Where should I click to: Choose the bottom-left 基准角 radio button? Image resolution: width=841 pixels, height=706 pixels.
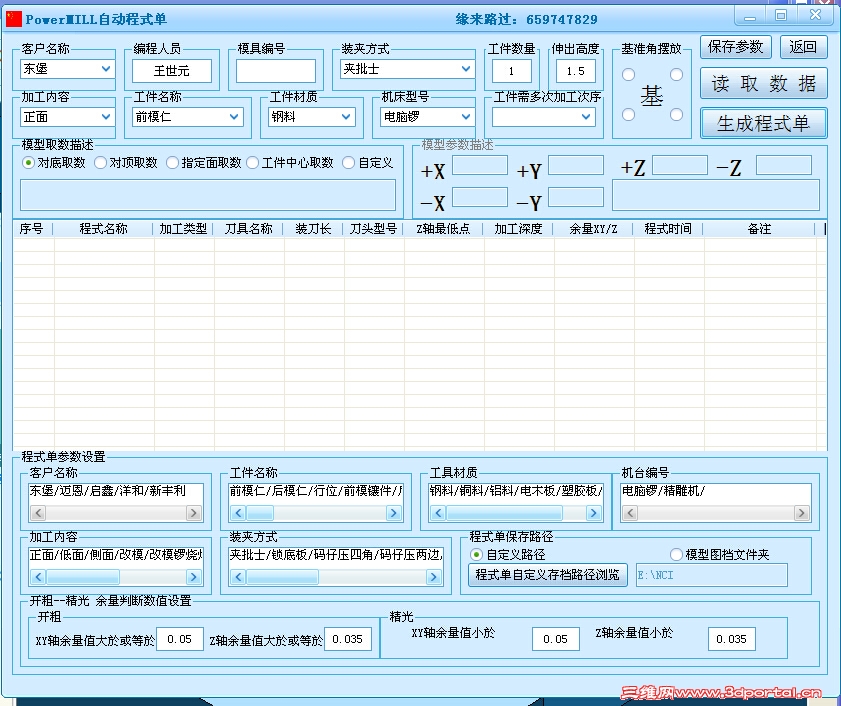(629, 114)
